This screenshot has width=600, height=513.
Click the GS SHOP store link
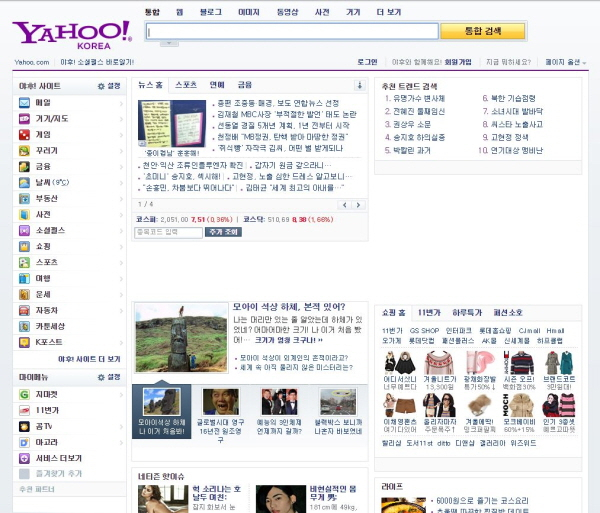pos(424,331)
